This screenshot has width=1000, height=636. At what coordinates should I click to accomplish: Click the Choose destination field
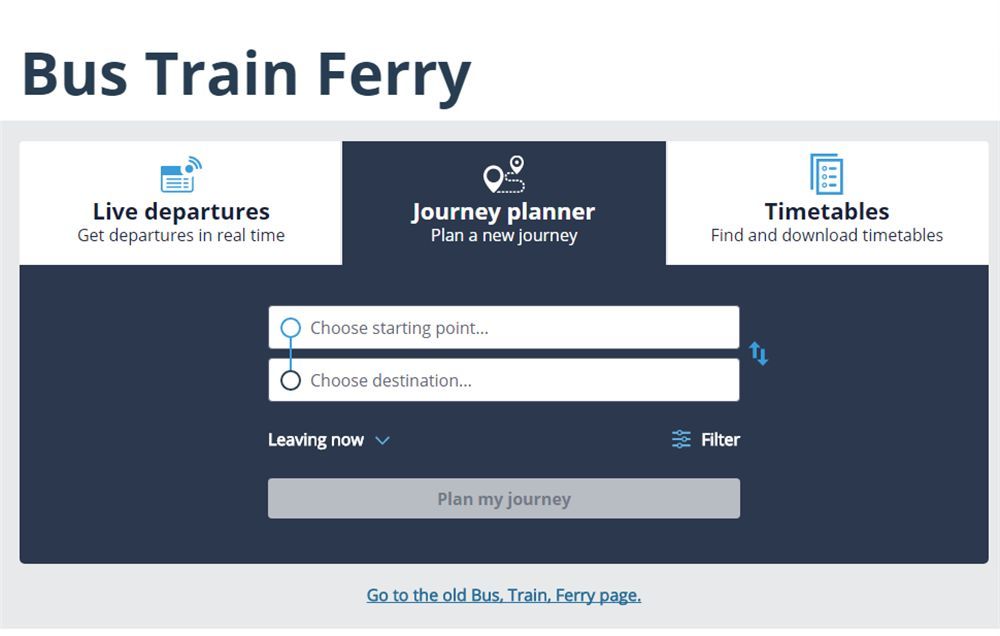click(x=504, y=380)
